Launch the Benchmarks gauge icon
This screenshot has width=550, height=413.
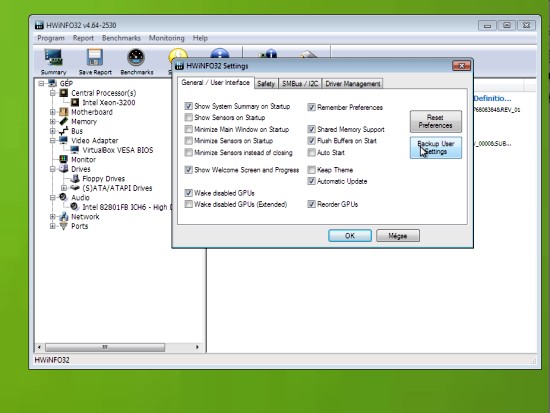click(136, 58)
